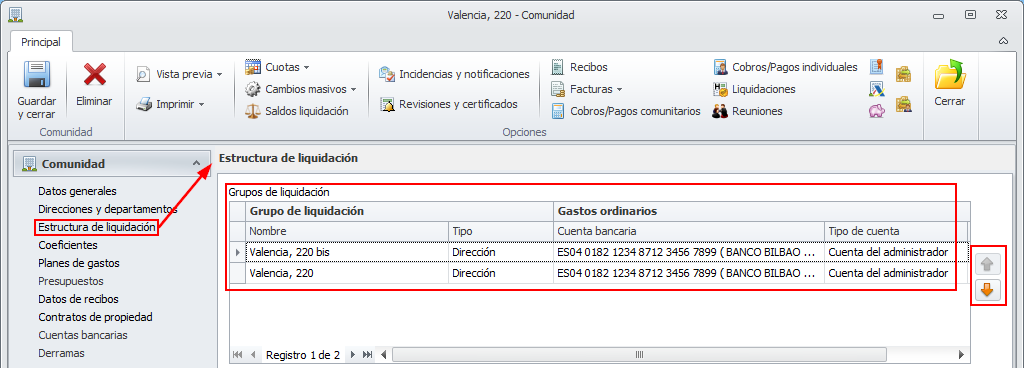Image resolution: width=1024 pixels, height=368 pixels.
Task: Open Coeficientes section
Action: pyautogui.click(x=68, y=245)
